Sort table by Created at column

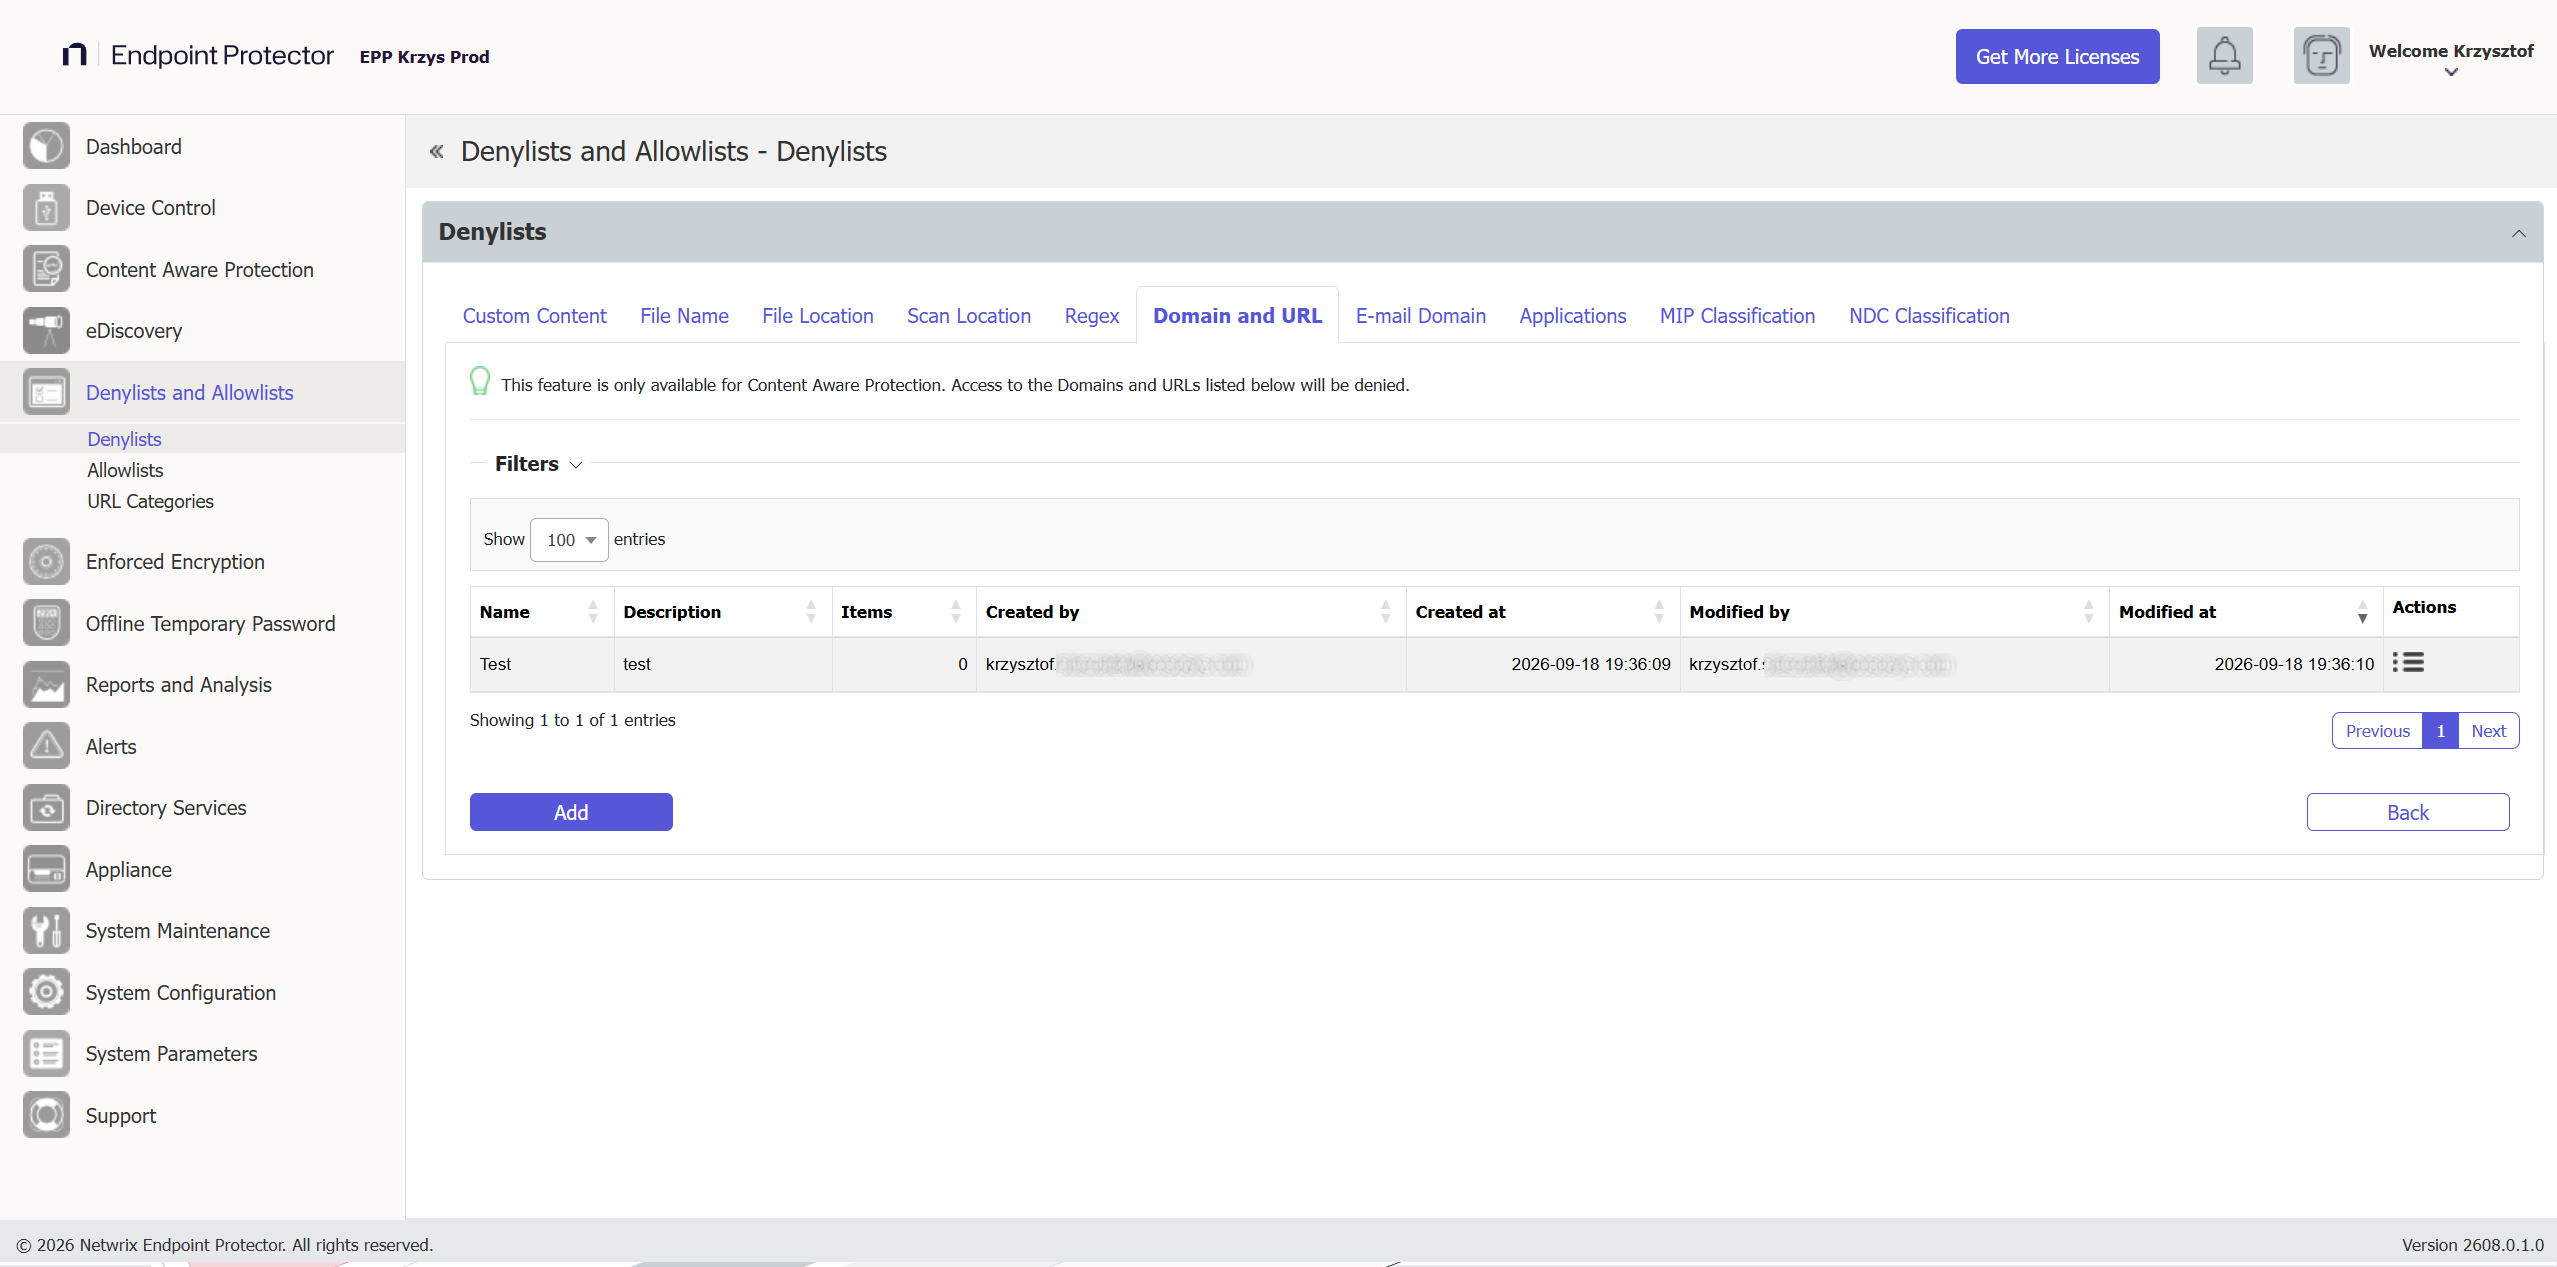point(1542,612)
